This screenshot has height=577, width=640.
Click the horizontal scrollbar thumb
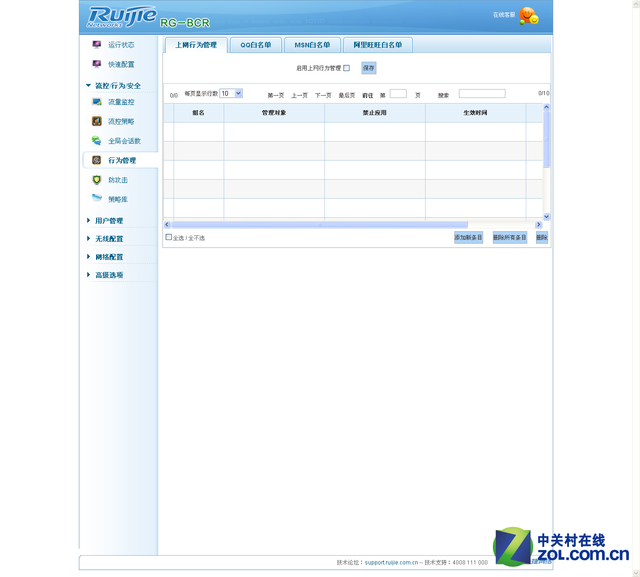pos(320,224)
